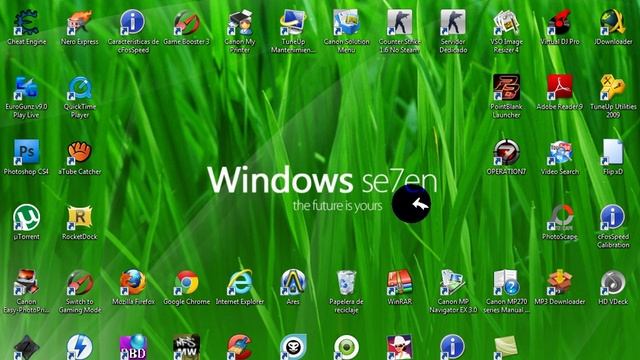Open Google Chrome
Screen dimensions: 640x360
coord(187,282)
